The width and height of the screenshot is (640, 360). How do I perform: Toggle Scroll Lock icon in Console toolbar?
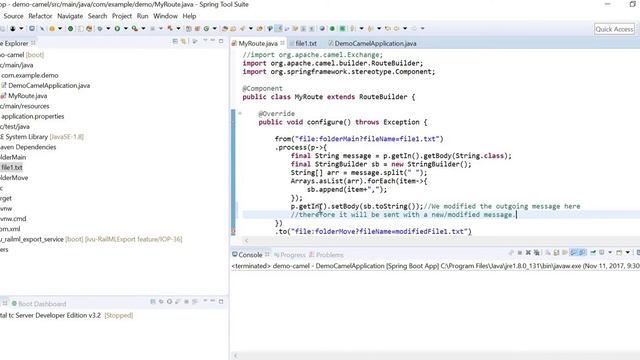point(556,253)
